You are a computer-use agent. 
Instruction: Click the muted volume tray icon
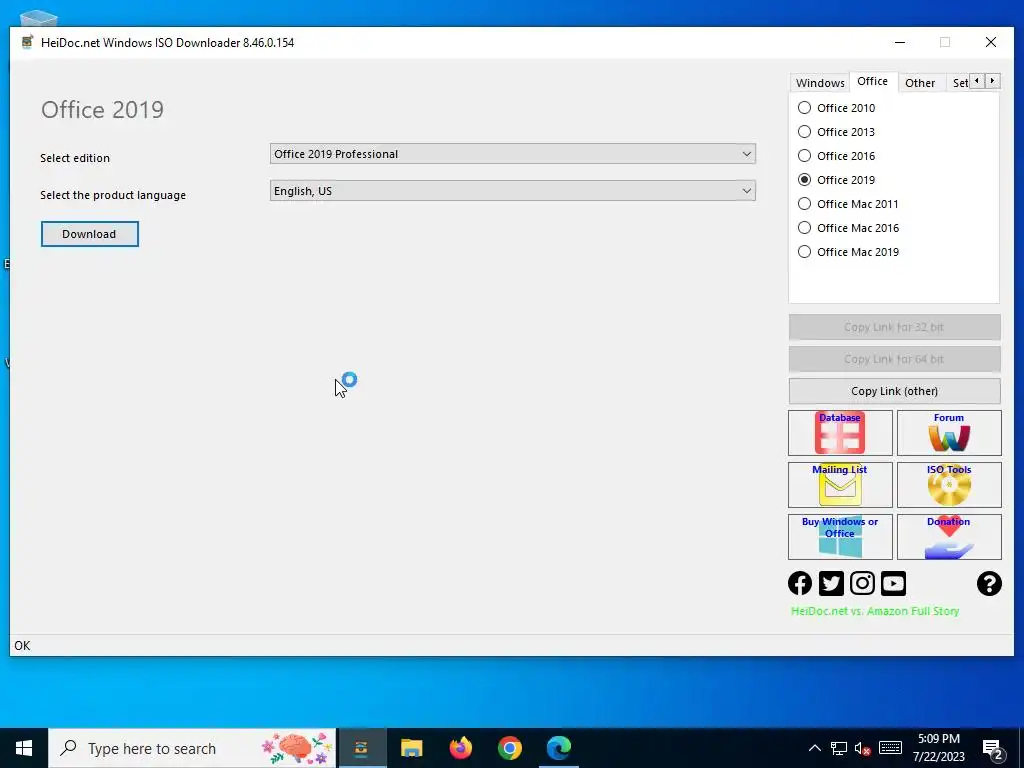(x=862, y=748)
